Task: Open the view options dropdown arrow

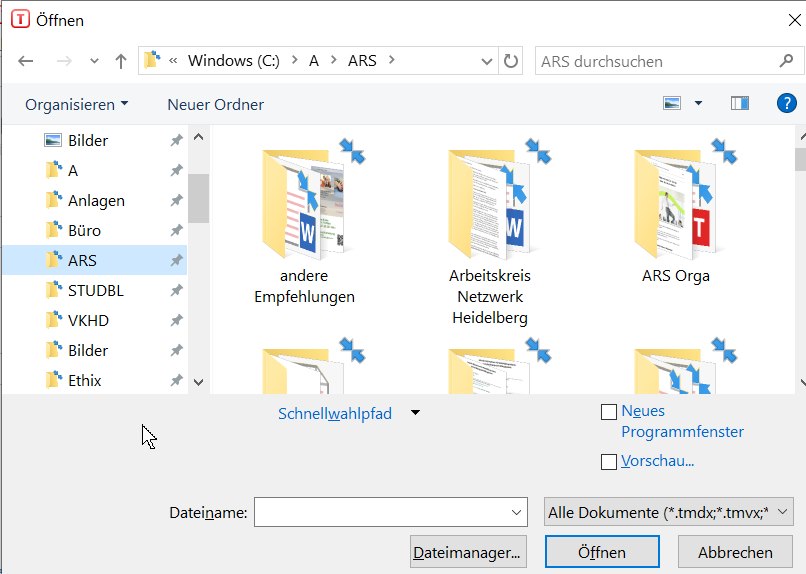Action: [x=698, y=103]
